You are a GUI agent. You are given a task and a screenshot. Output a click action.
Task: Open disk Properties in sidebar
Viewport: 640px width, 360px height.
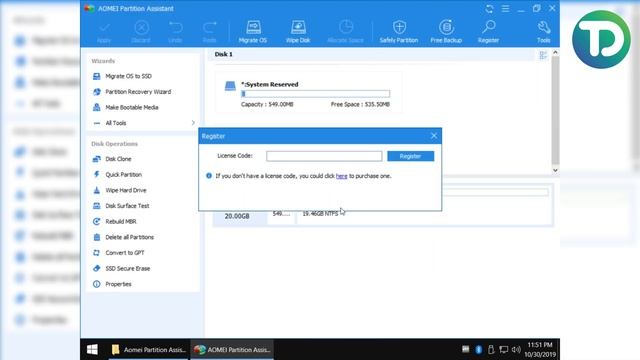click(118, 284)
